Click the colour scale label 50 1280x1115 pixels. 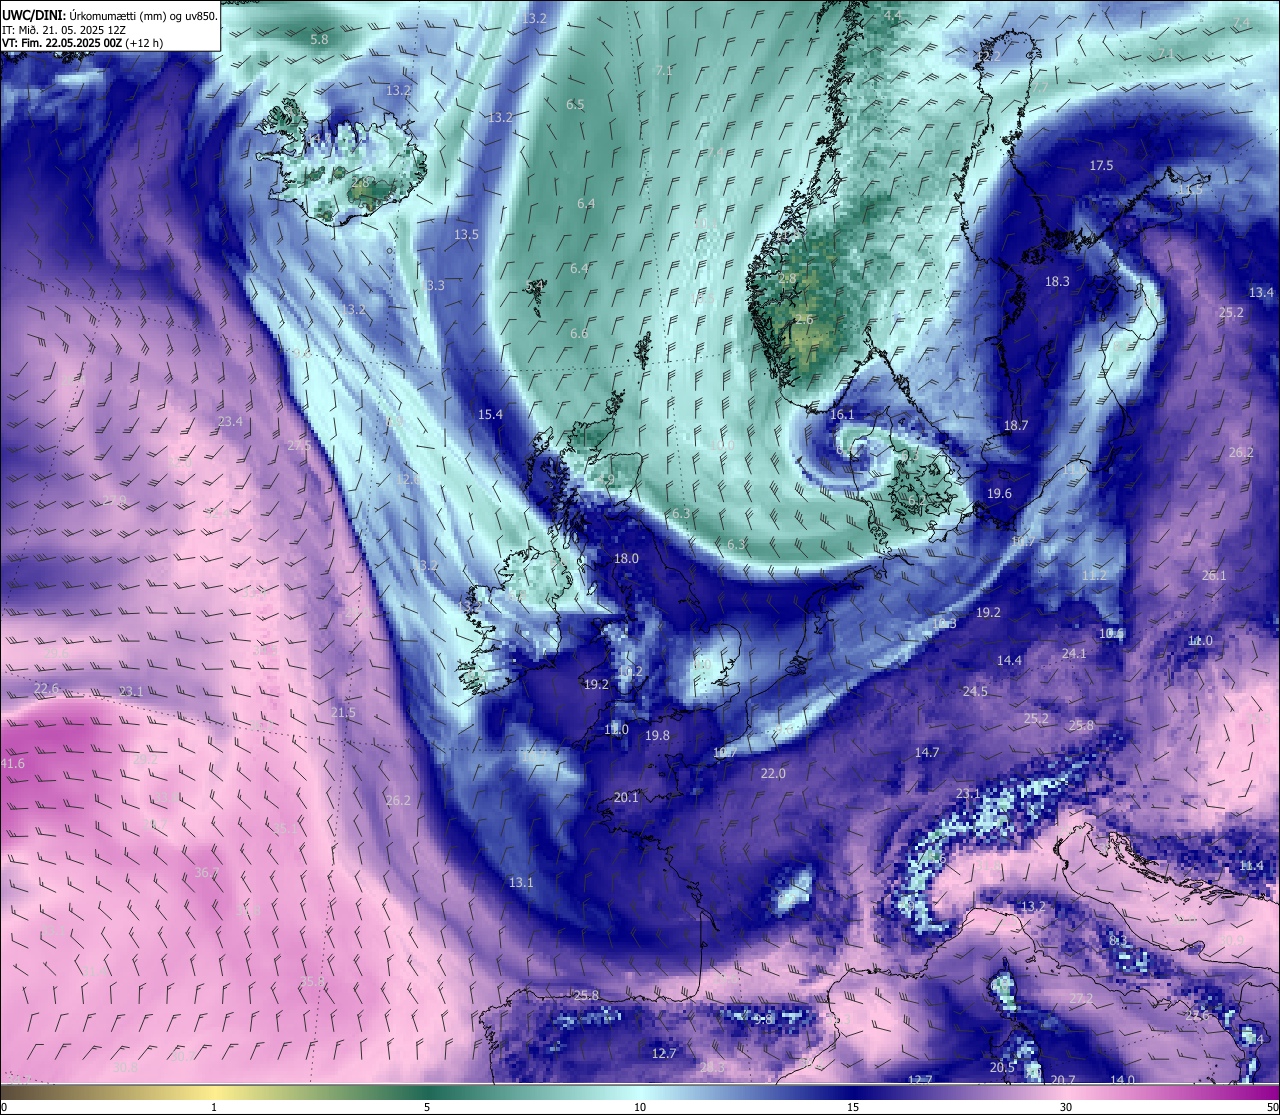(1272, 1107)
